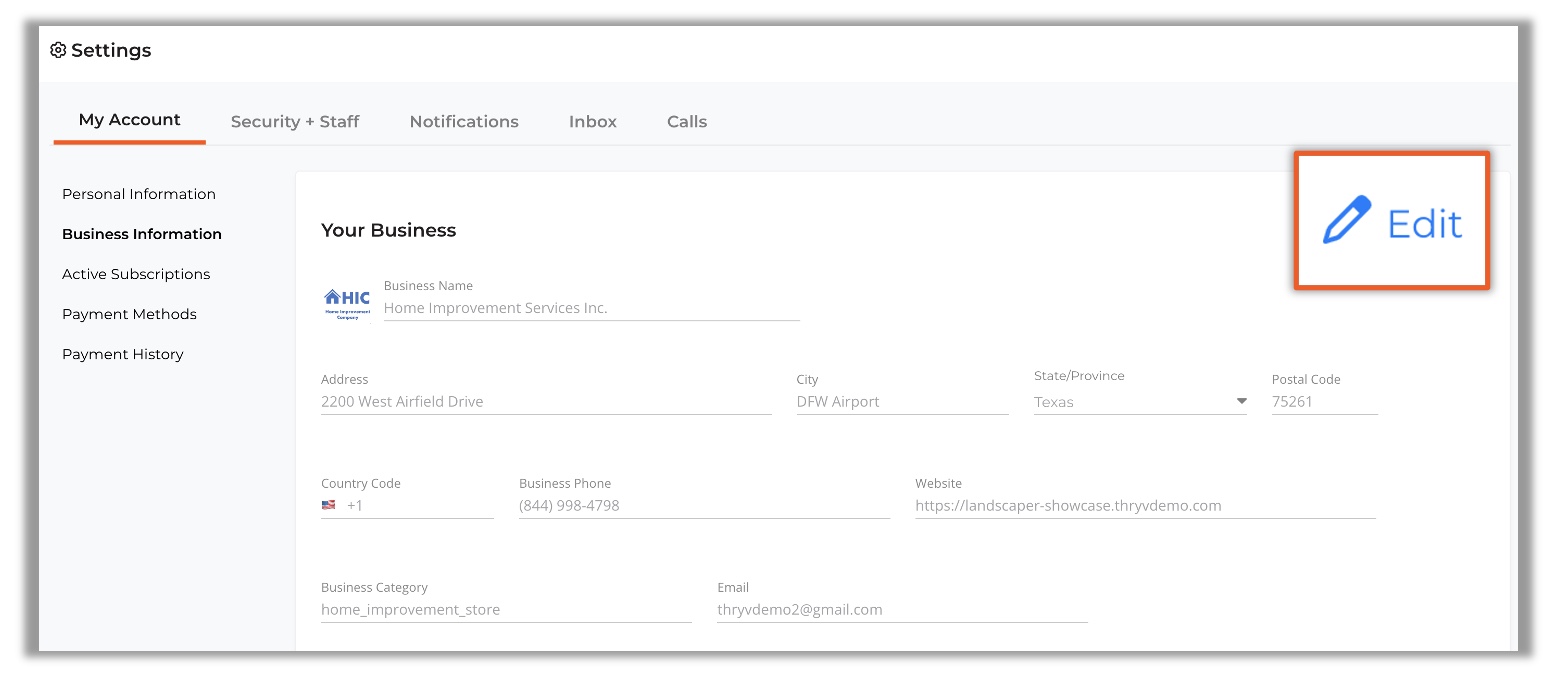Click the Your Business heading

pos(388,230)
